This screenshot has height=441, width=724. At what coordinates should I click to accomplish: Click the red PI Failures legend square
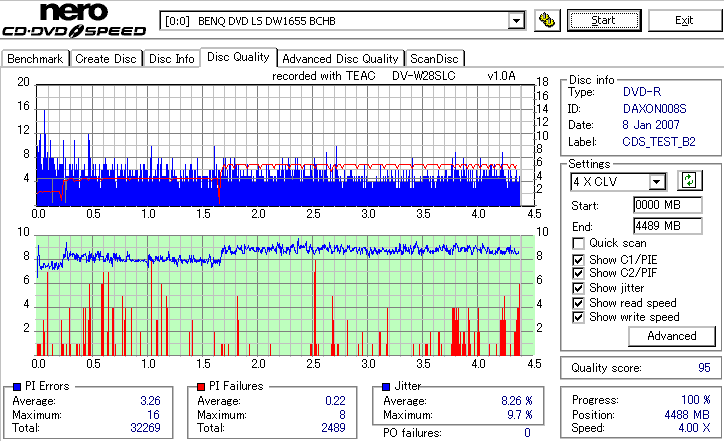pyautogui.click(x=201, y=387)
